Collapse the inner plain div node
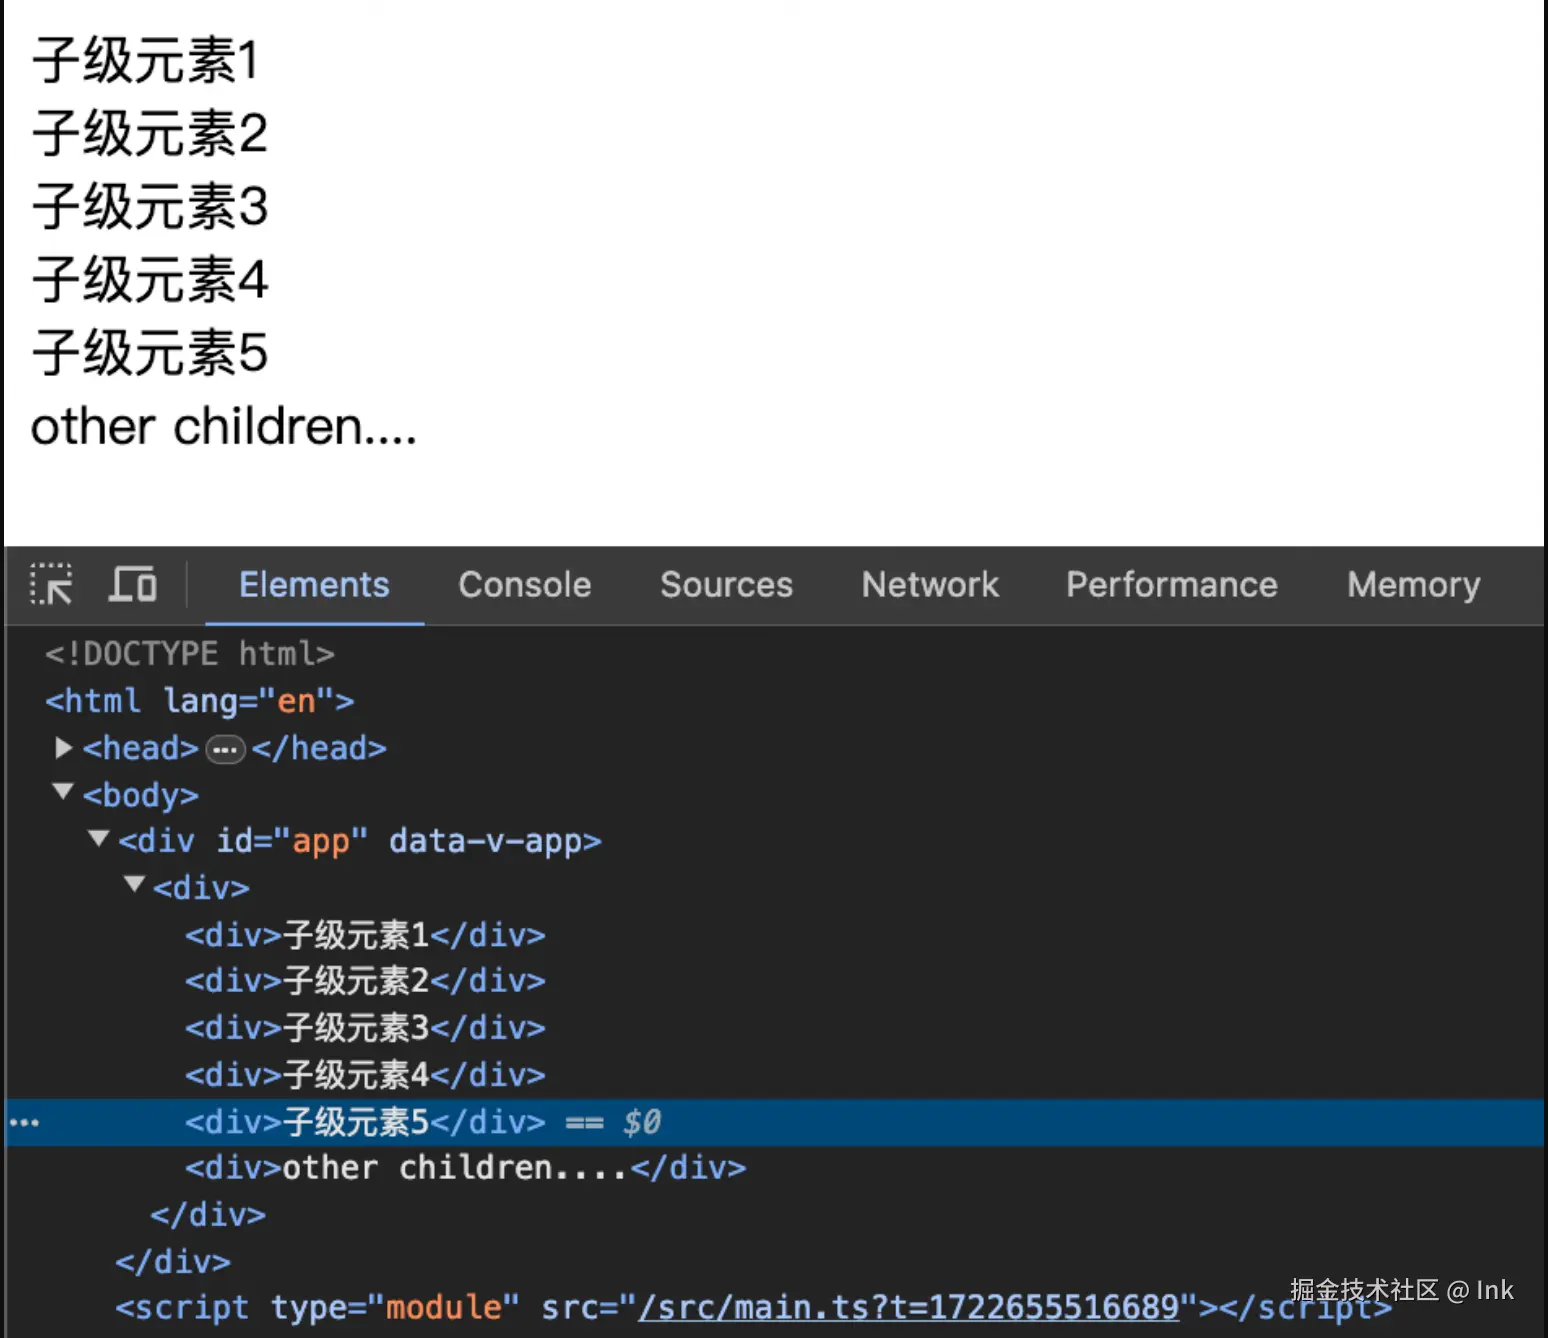The height and width of the screenshot is (1338, 1548). point(134,884)
